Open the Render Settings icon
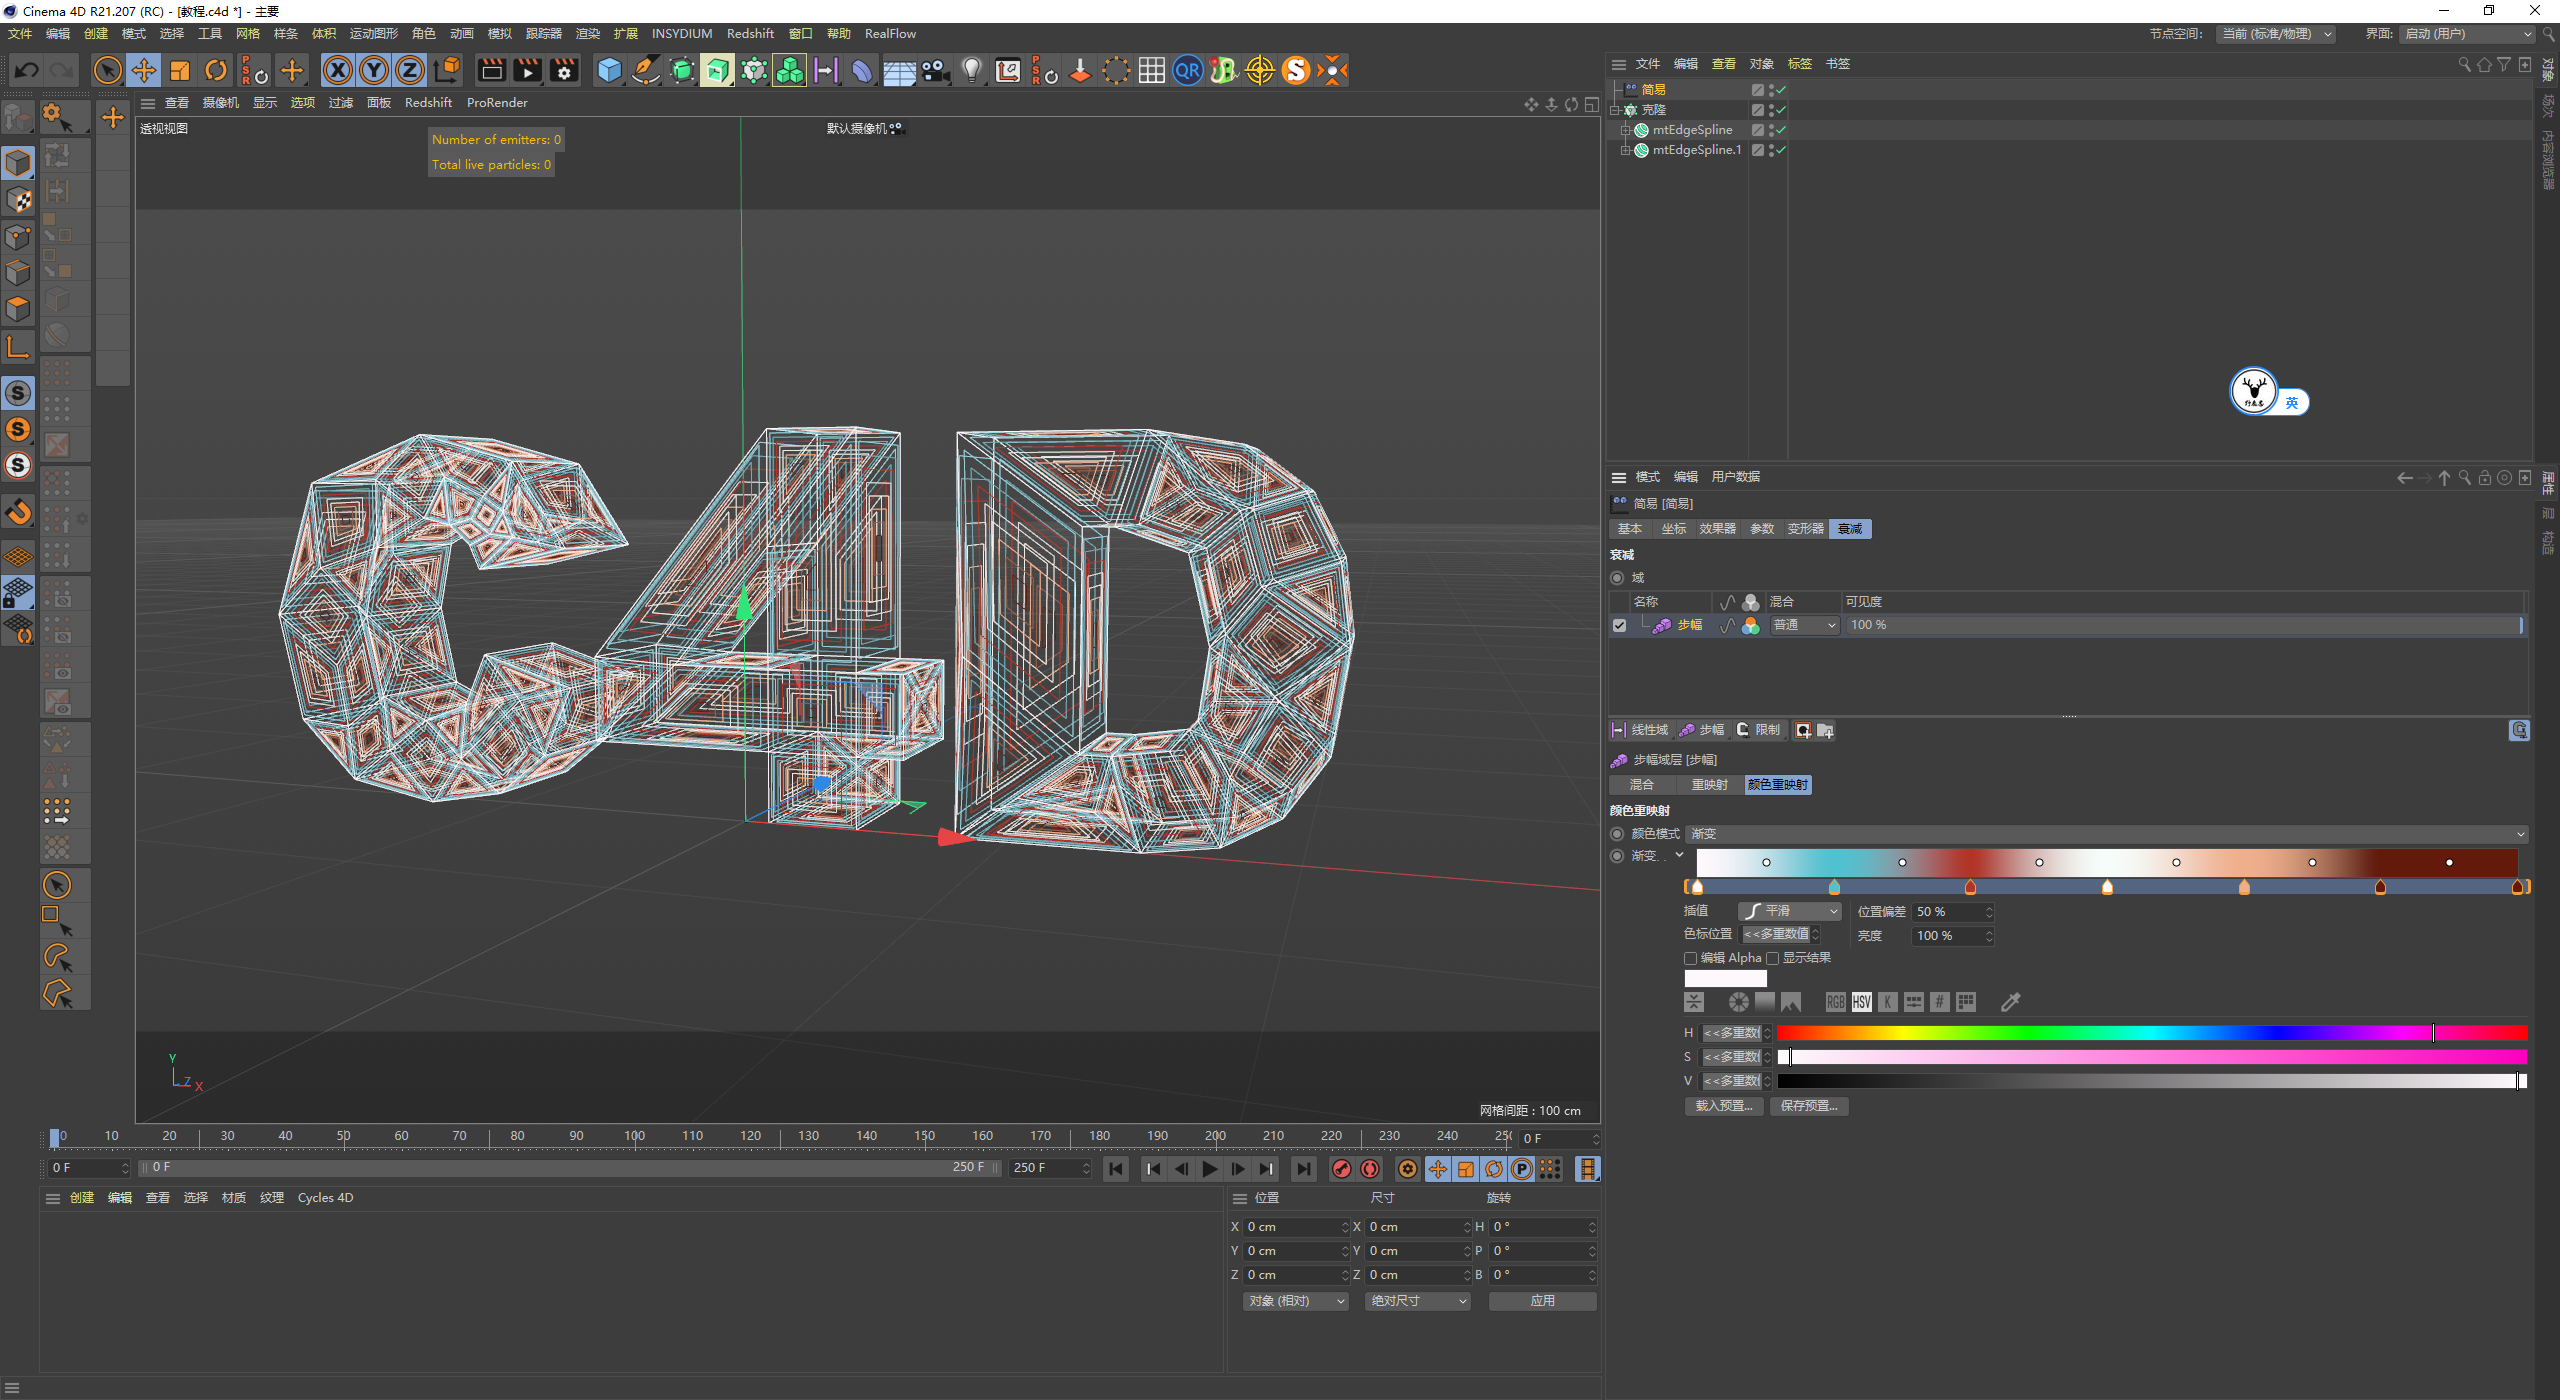The width and height of the screenshot is (2560, 1400). click(564, 70)
